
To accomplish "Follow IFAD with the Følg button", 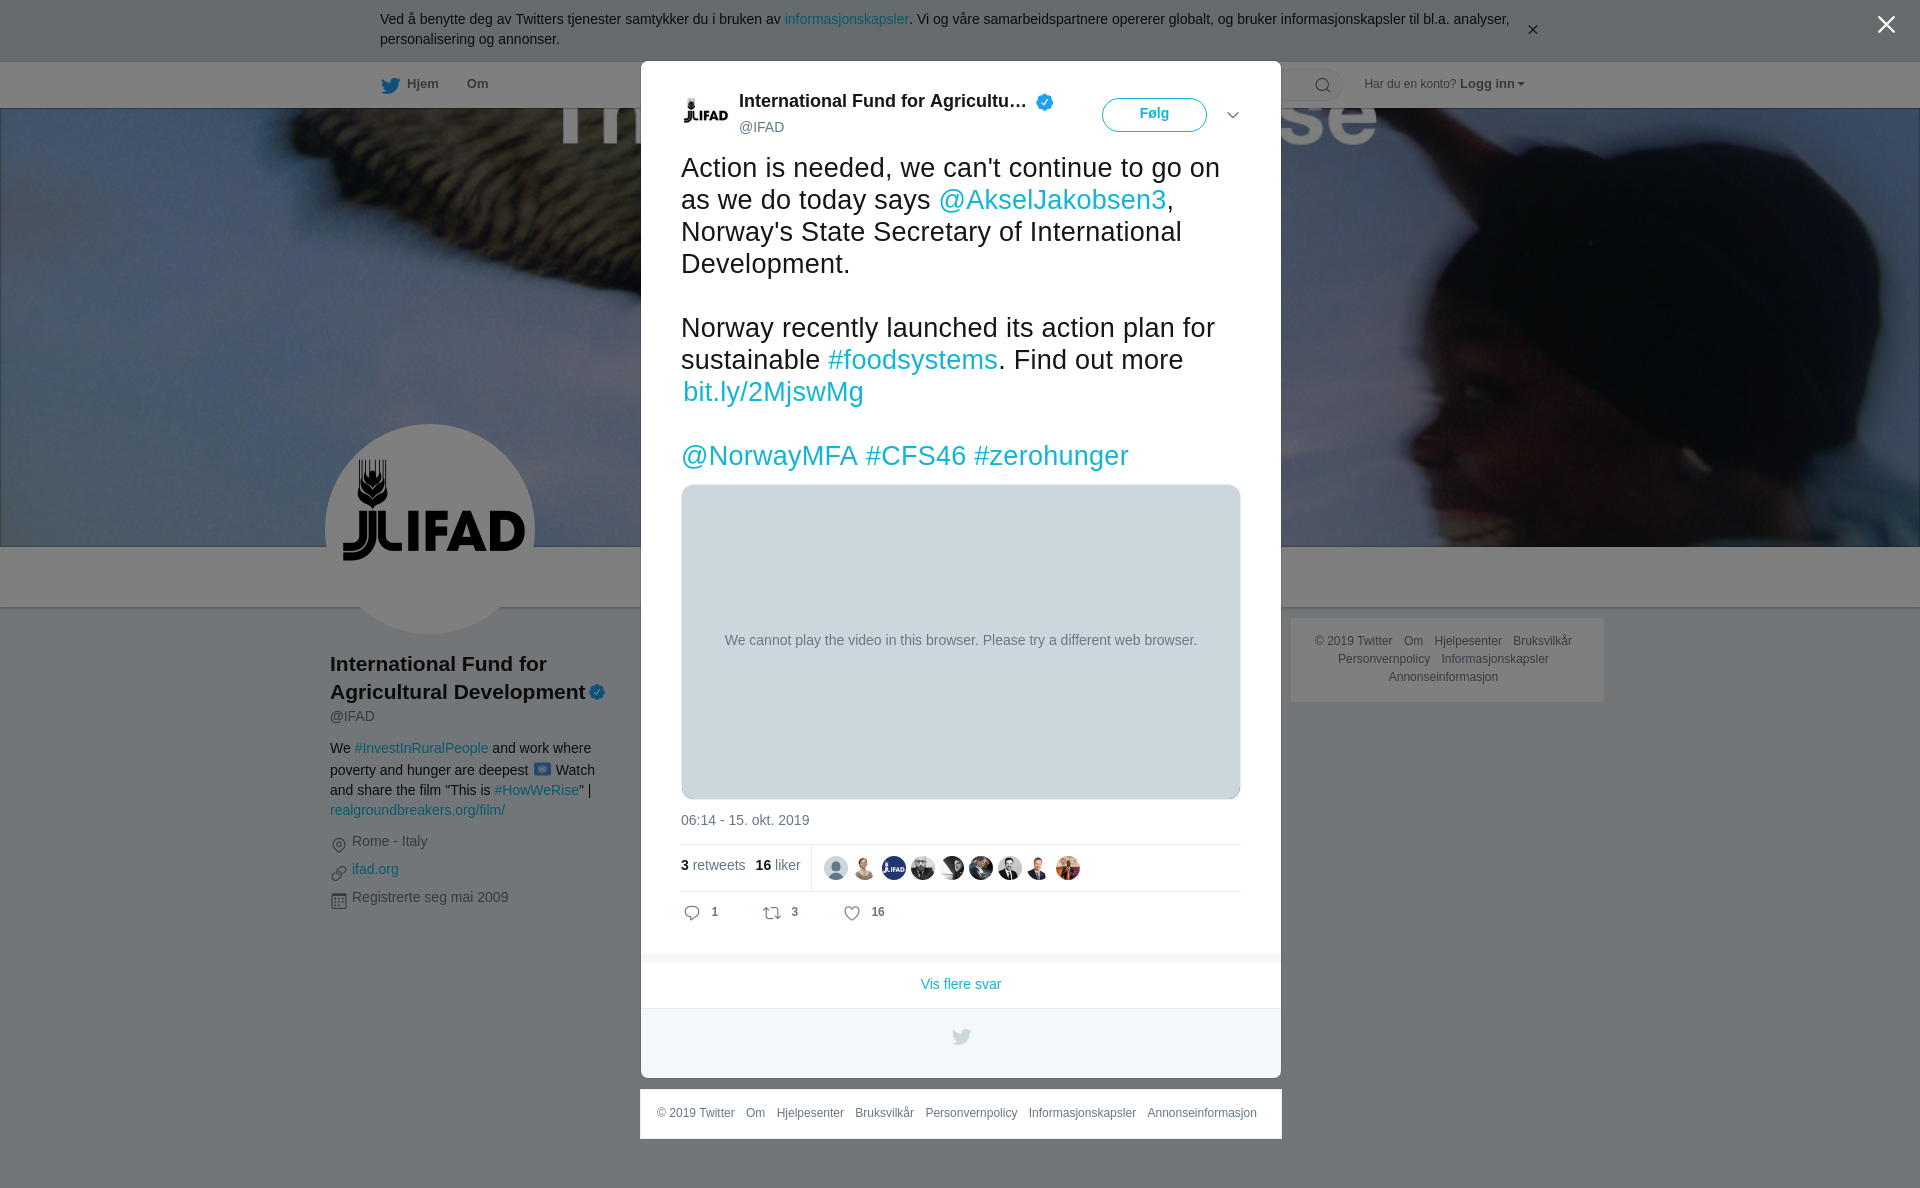I will click(1154, 115).
